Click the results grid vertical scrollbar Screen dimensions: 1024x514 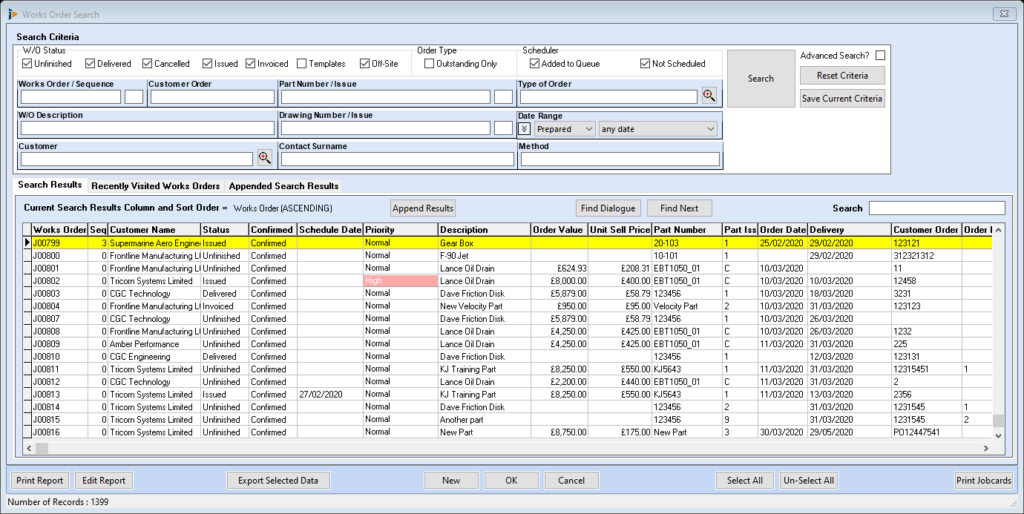[x=998, y=330]
